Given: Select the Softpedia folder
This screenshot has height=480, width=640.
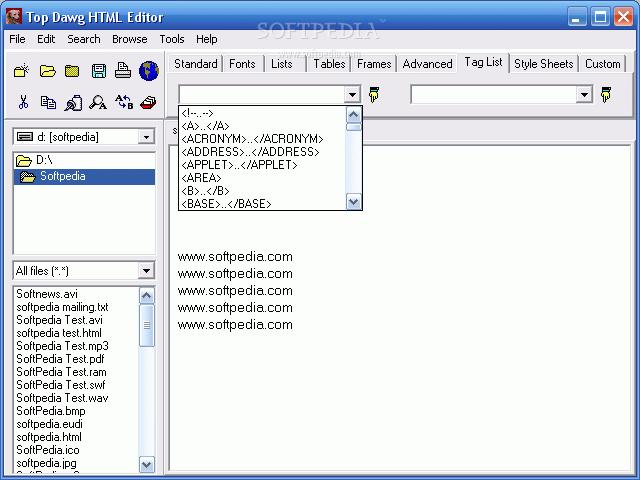Looking at the screenshot, I should pyautogui.click(x=84, y=177).
